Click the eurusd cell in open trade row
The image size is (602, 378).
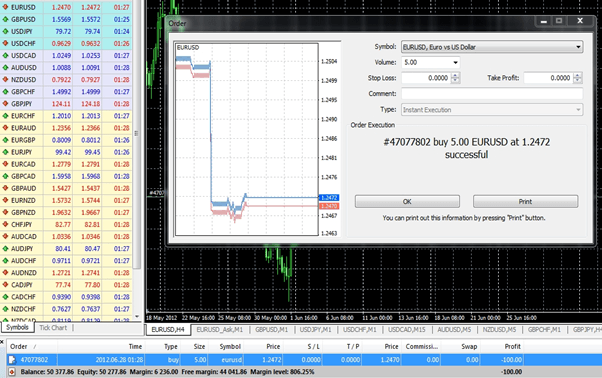tap(226, 360)
